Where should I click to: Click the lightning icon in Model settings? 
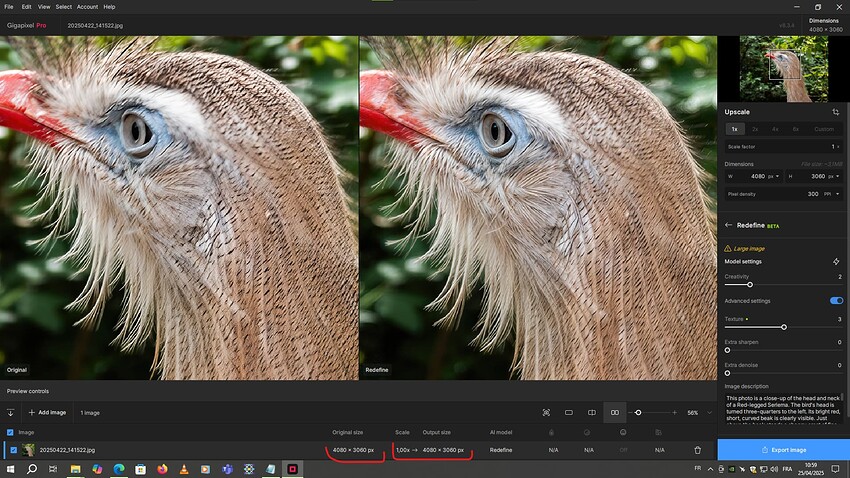(x=836, y=261)
